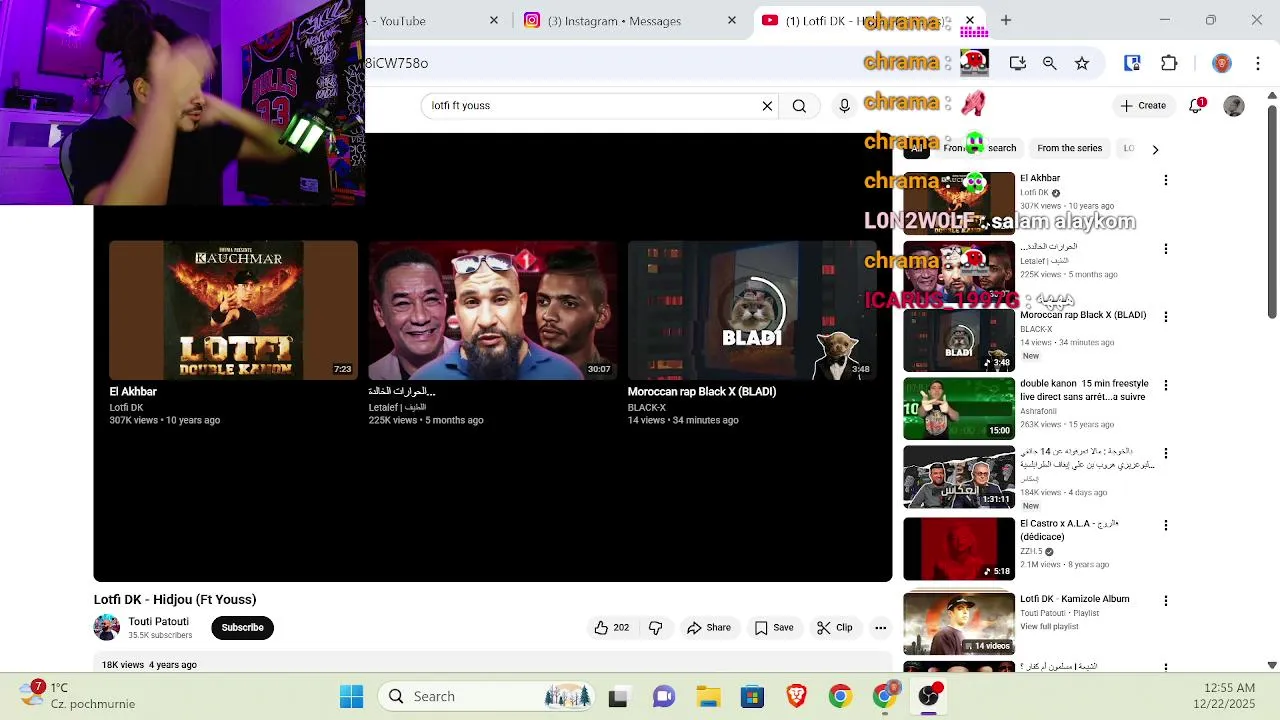Open BLACK-X channel under Moroccan rap endscreen
Screen dimensions: 1280x720
[x=646, y=408]
